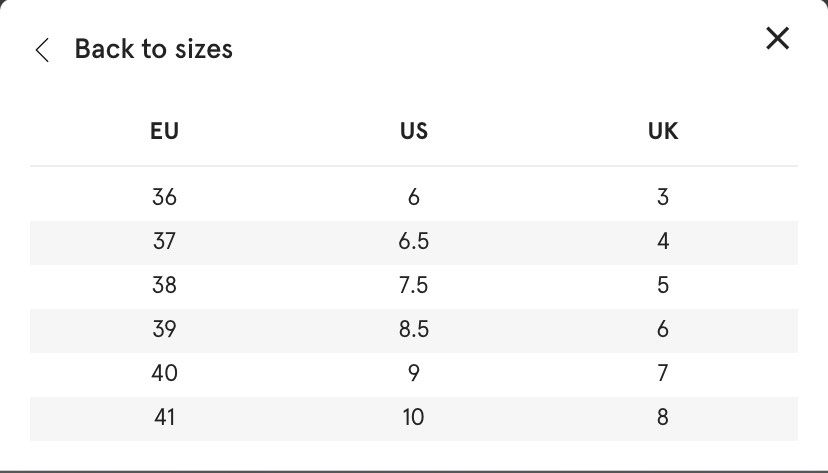This screenshot has height=473, width=828.
Task: Click the back arrow chevron icon
Action: (x=42, y=50)
